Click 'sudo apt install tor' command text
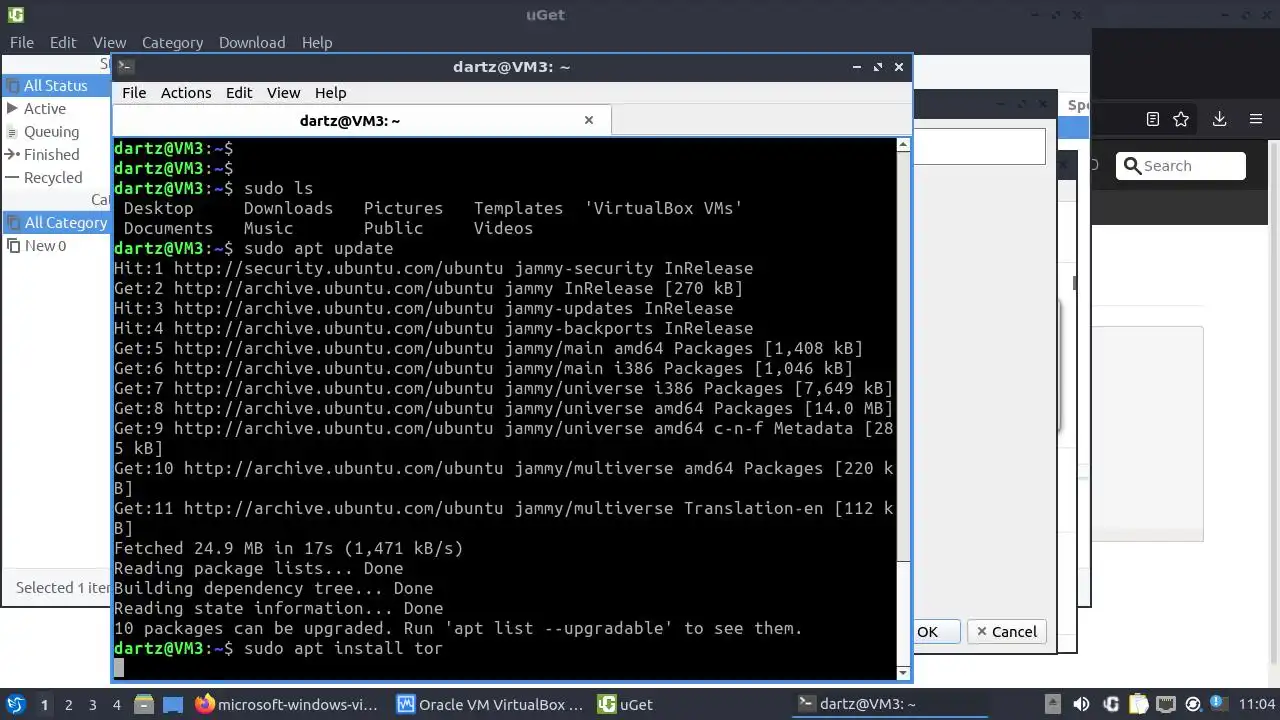 coord(343,648)
